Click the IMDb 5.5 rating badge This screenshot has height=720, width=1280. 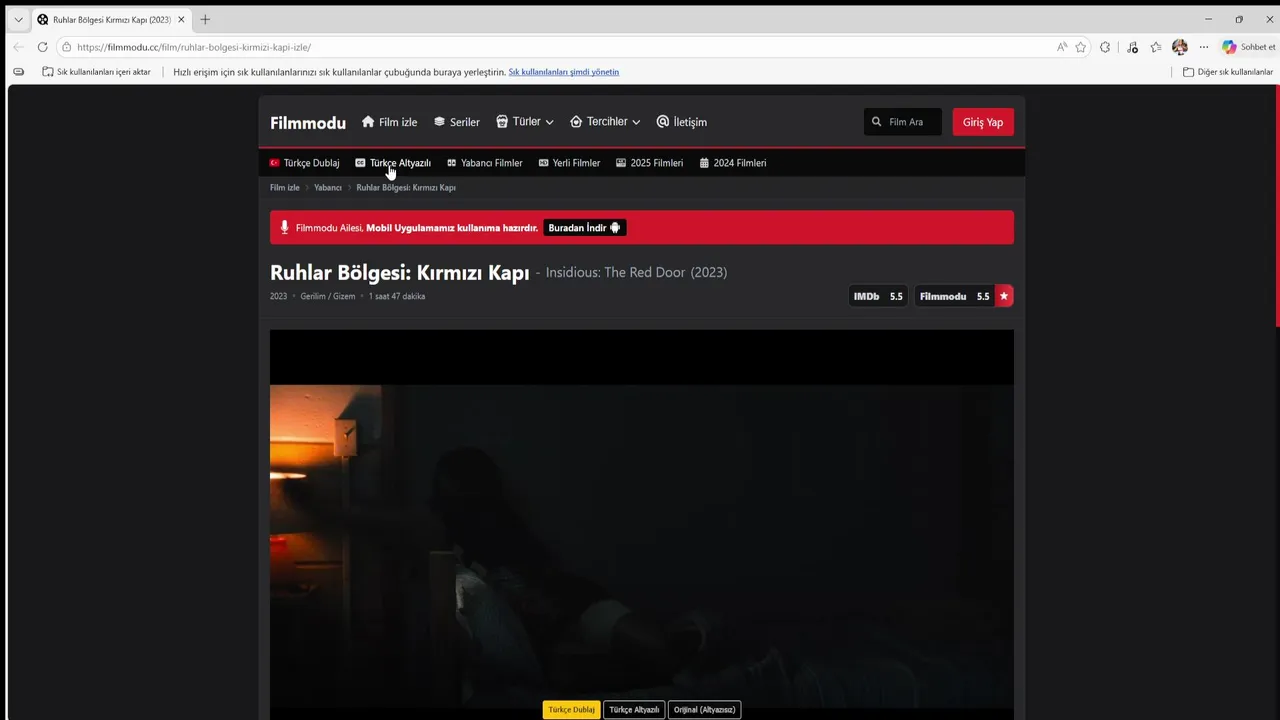coord(878,296)
